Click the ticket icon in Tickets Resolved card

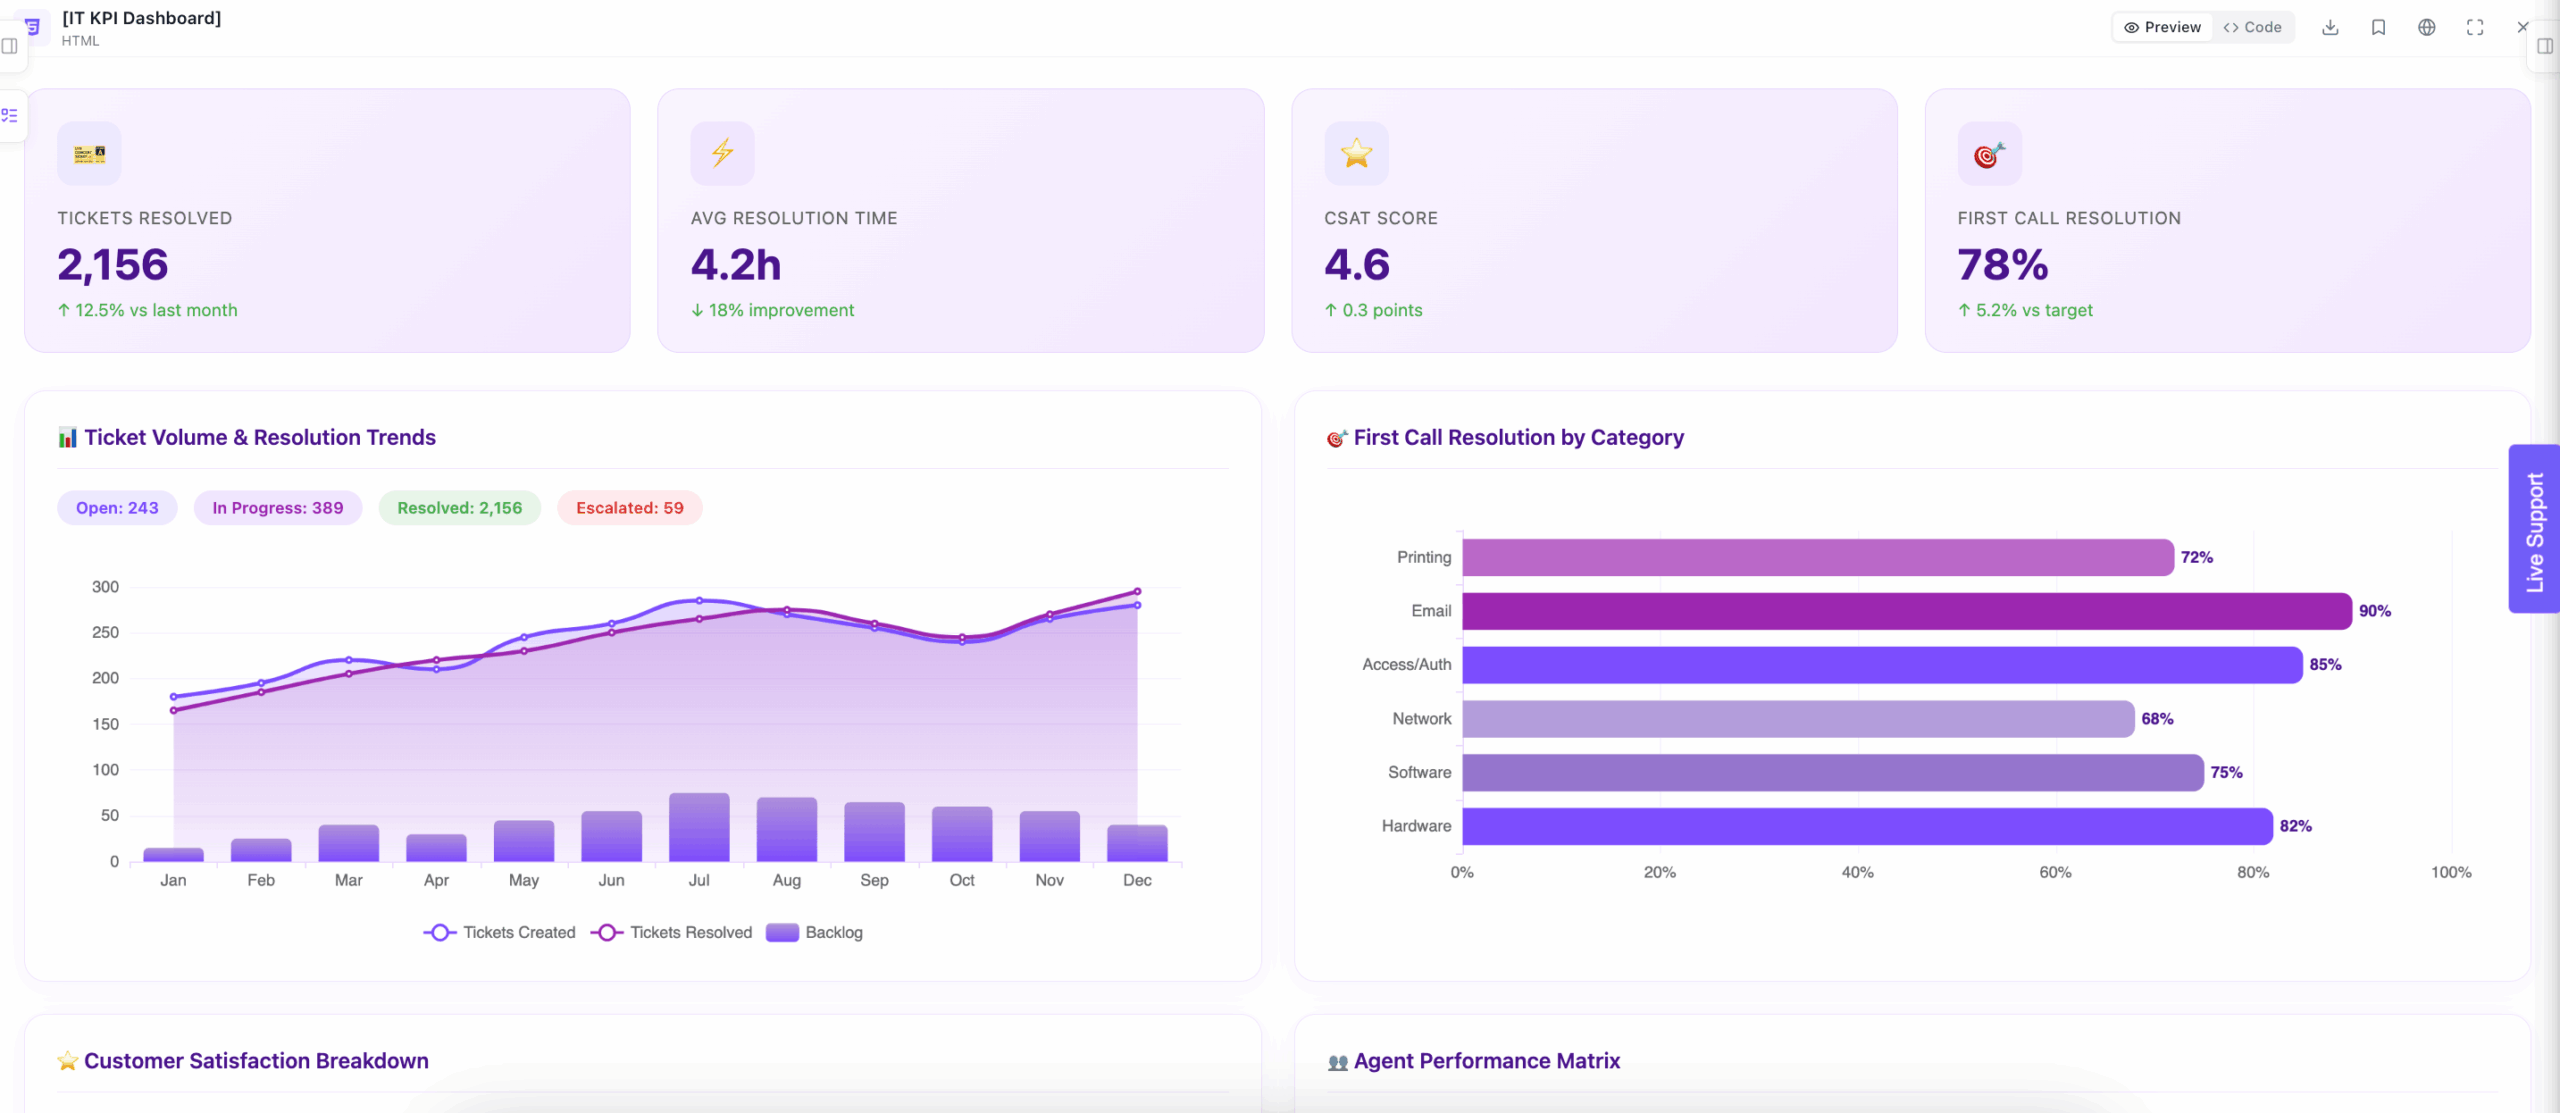(89, 153)
